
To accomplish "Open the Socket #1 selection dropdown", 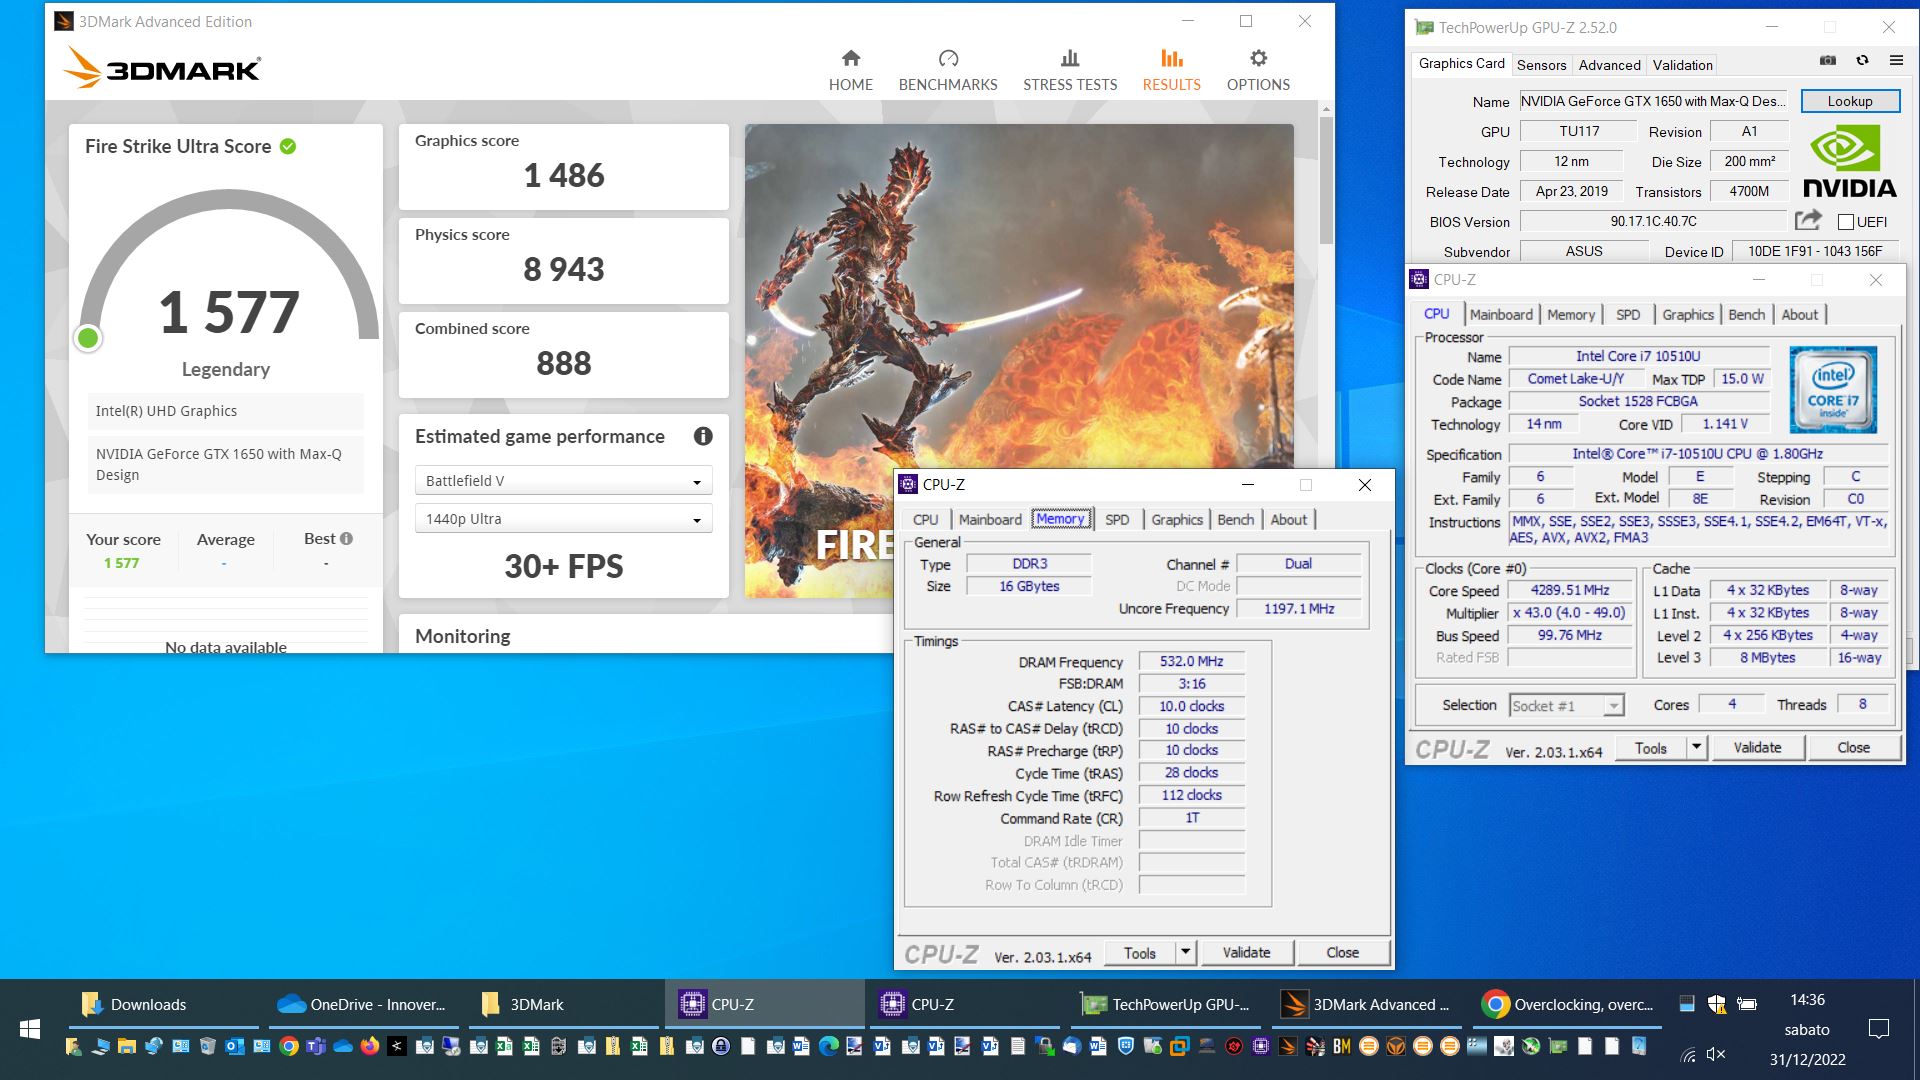I will click(x=1566, y=705).
